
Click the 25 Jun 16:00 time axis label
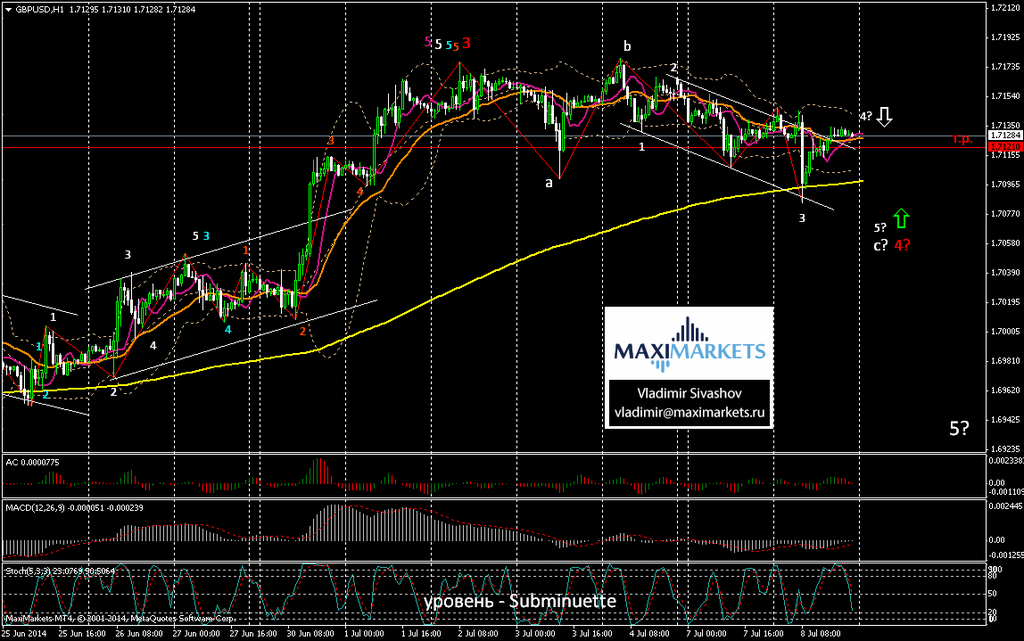pyautogui.click(x=82, y=633)
